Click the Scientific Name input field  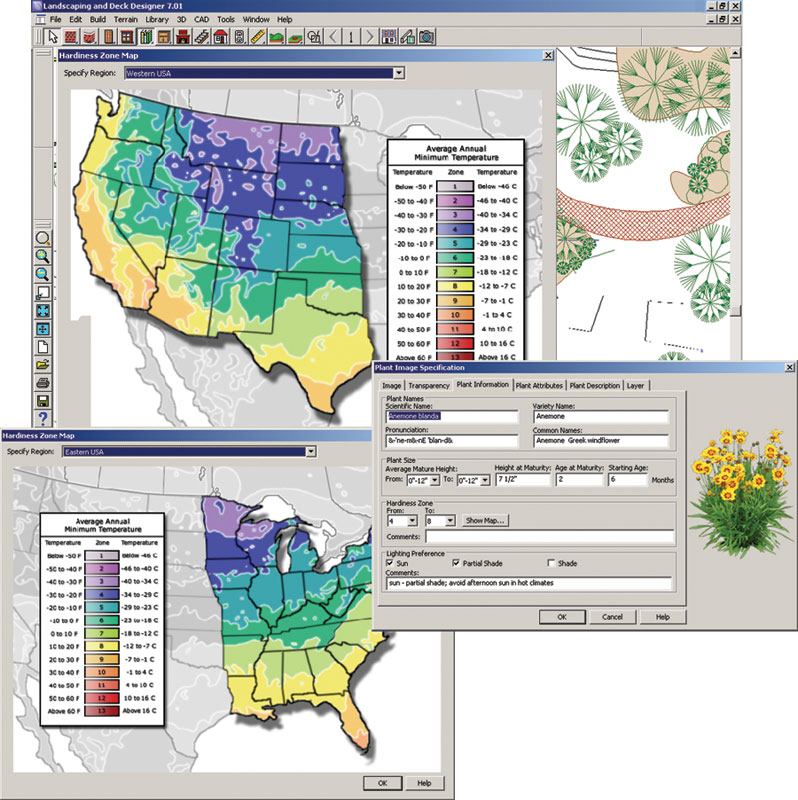tap(451, 417)
